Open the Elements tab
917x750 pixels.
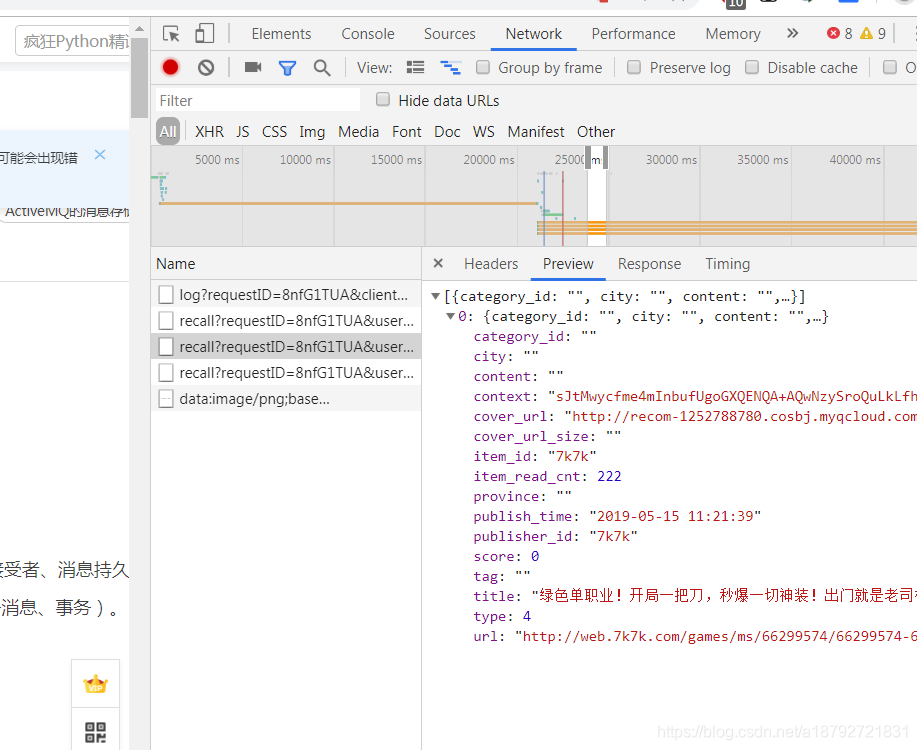281,34
